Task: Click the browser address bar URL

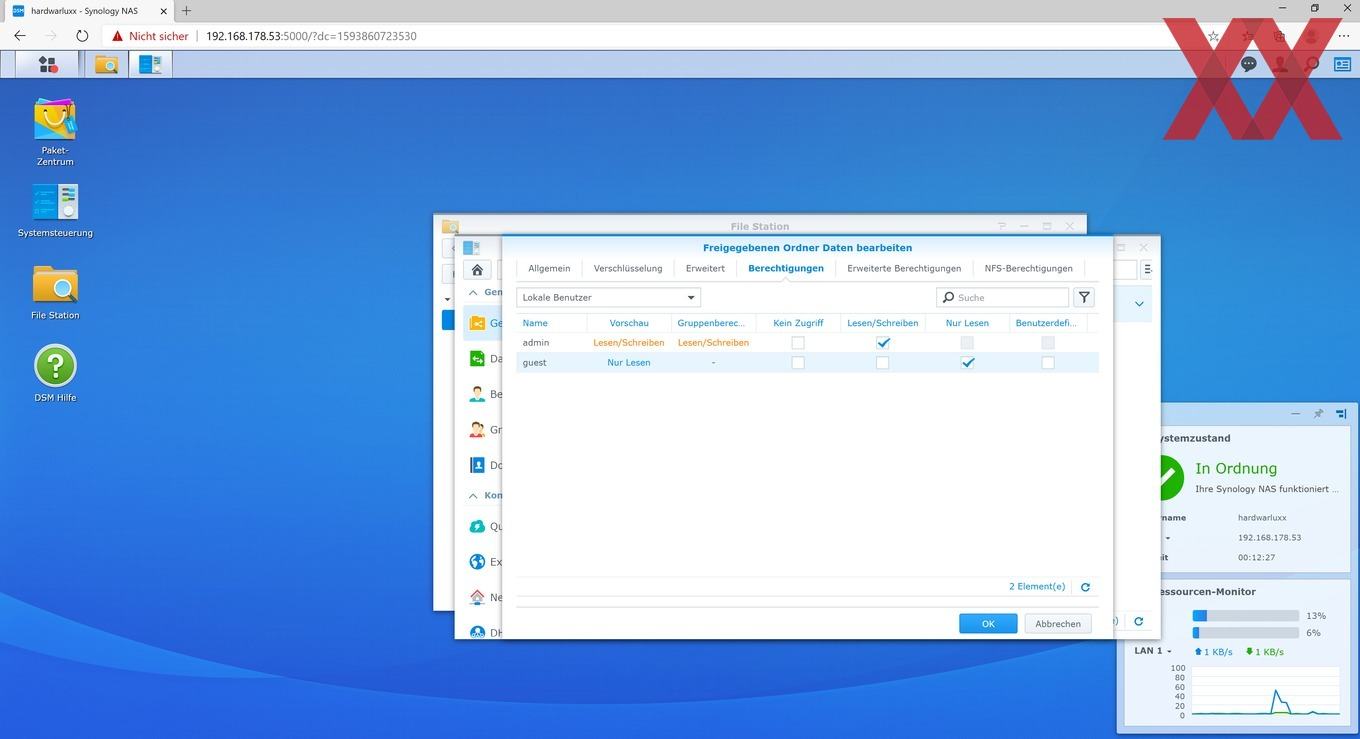Action: point(311,35)
